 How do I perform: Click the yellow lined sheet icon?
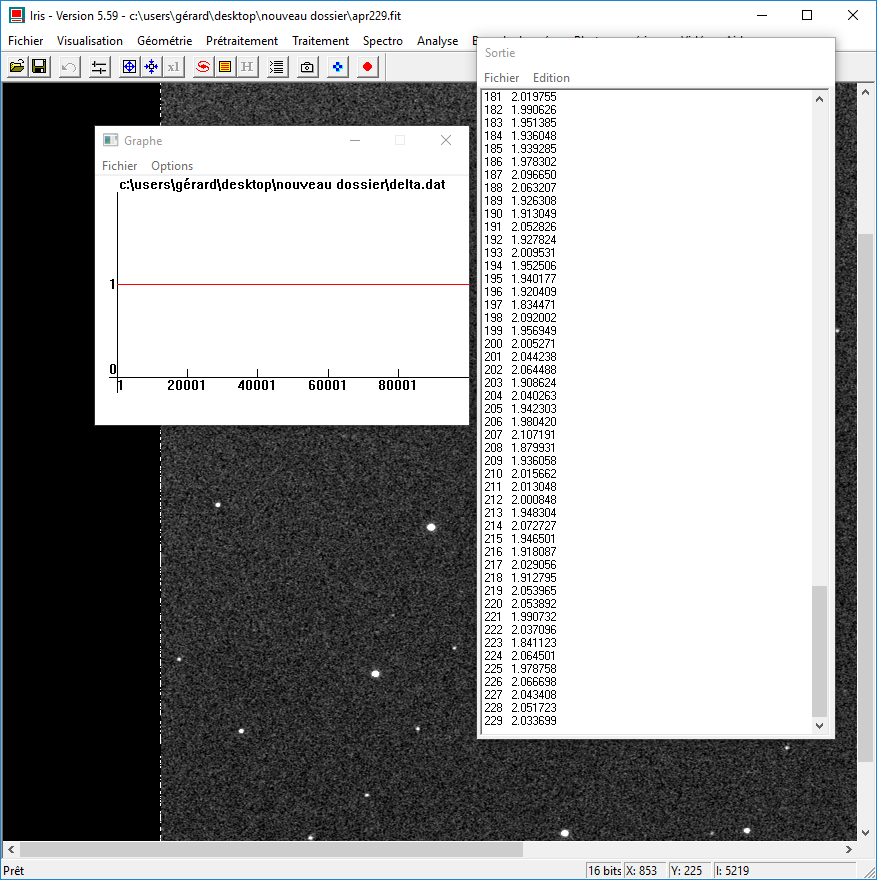225,67
